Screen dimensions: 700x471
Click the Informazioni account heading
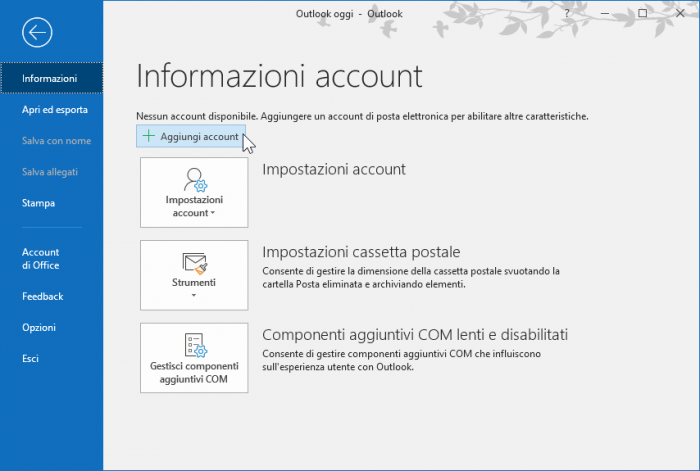(279, 76)
